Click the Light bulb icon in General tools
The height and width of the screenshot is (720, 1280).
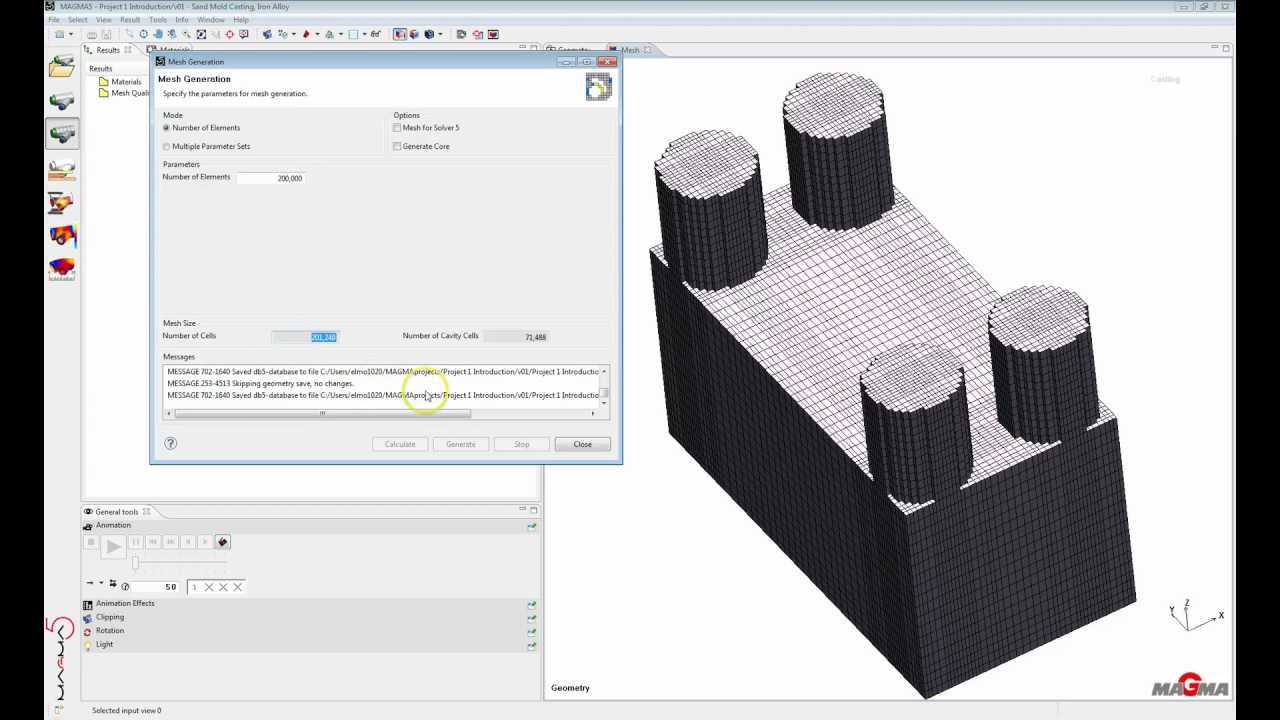tap(88, 645)
